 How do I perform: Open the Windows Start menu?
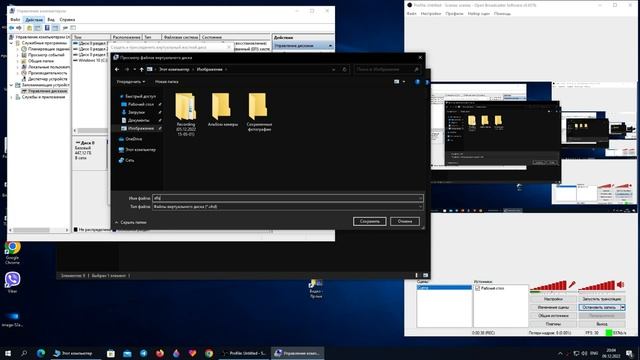[8, 353]
